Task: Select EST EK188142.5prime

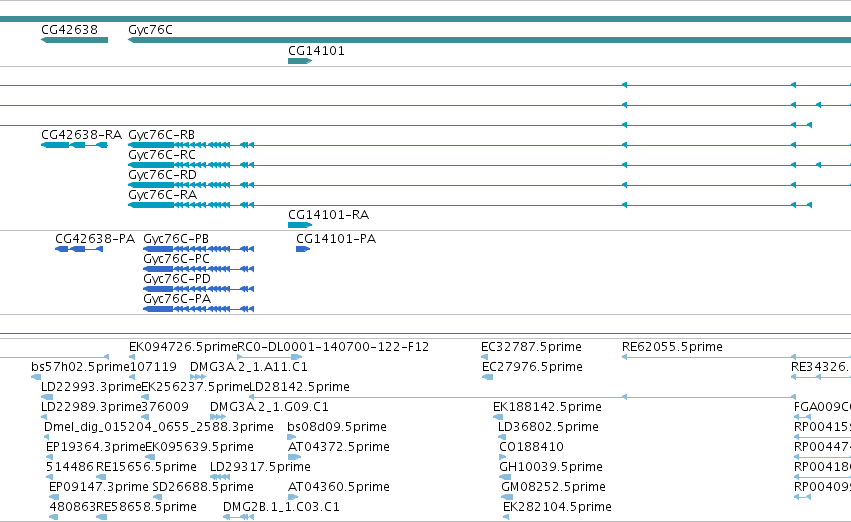Action: (x=547, y=407)
